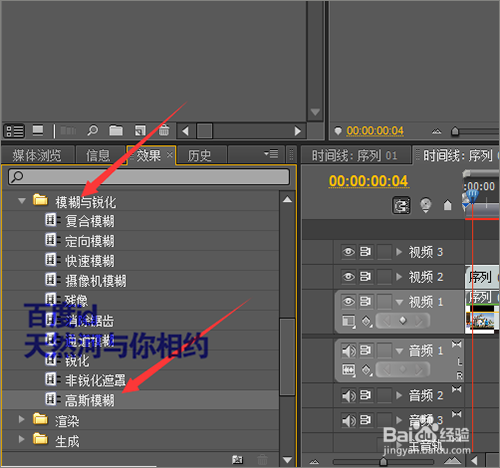The image size is (500, 468).
Task: Expand the 音频 2 track
Action: (x=399, y=396)
